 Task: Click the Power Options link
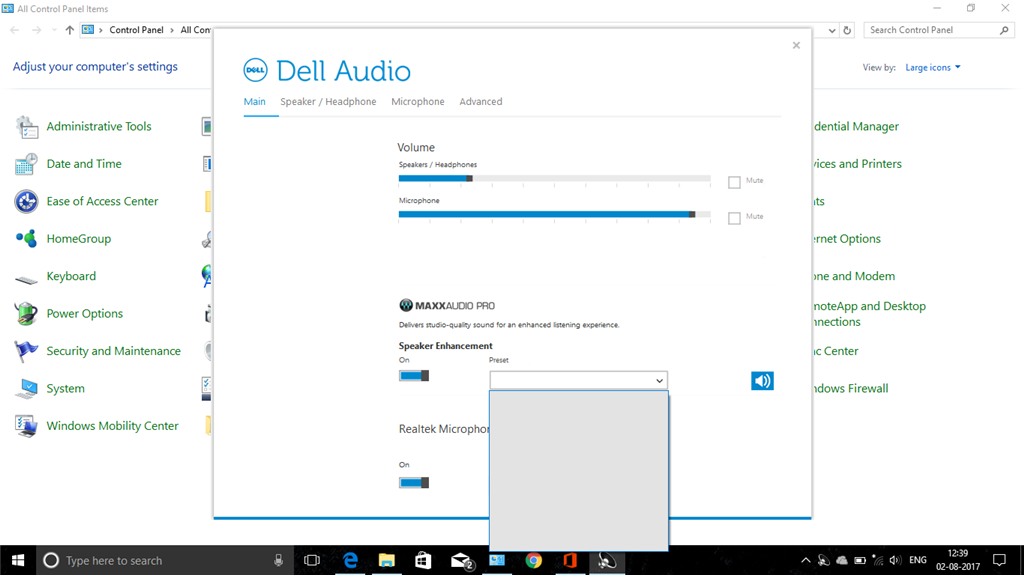pyautogui.click(x=84, y=314)
